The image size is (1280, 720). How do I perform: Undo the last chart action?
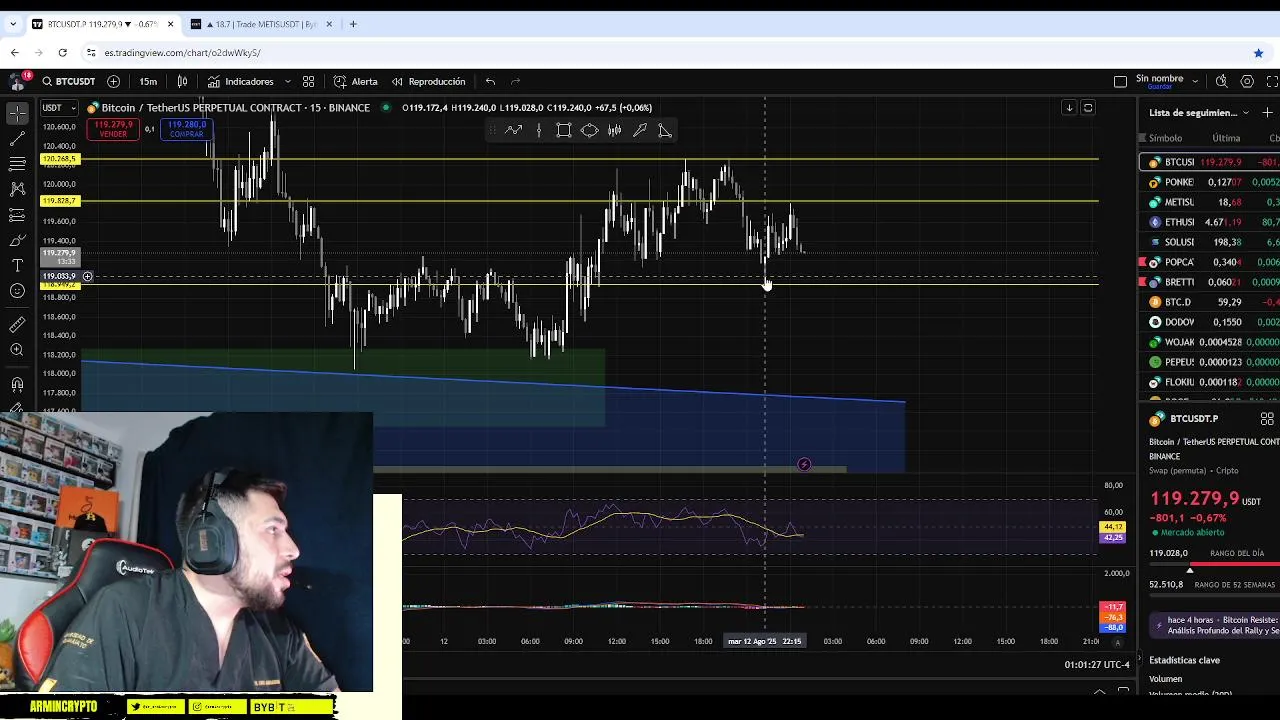point(490,82)
